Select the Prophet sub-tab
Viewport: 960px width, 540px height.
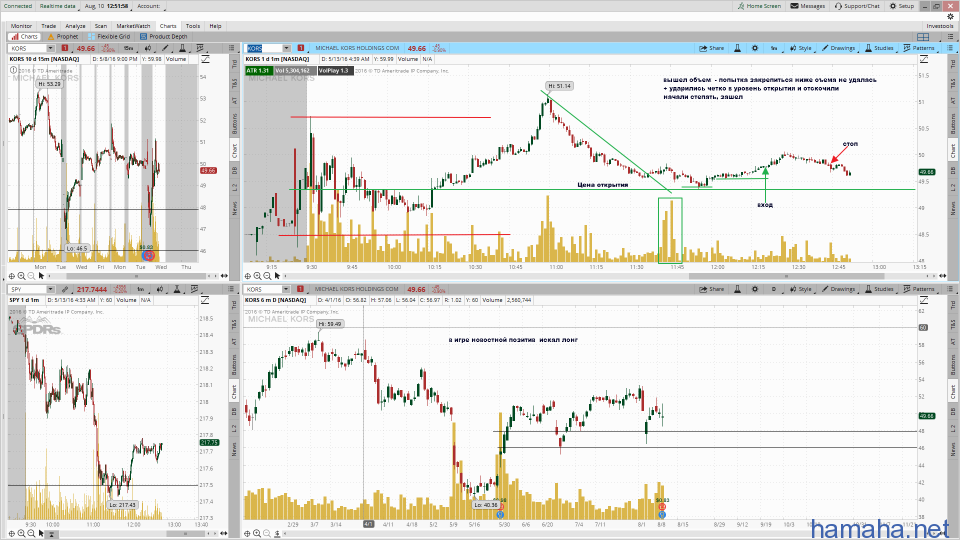[x=63, y=37]
